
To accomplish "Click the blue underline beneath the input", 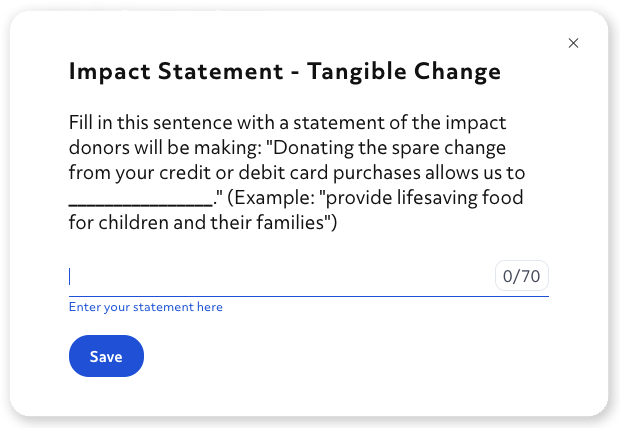I will pyautogui.click(x=308, y=296).
